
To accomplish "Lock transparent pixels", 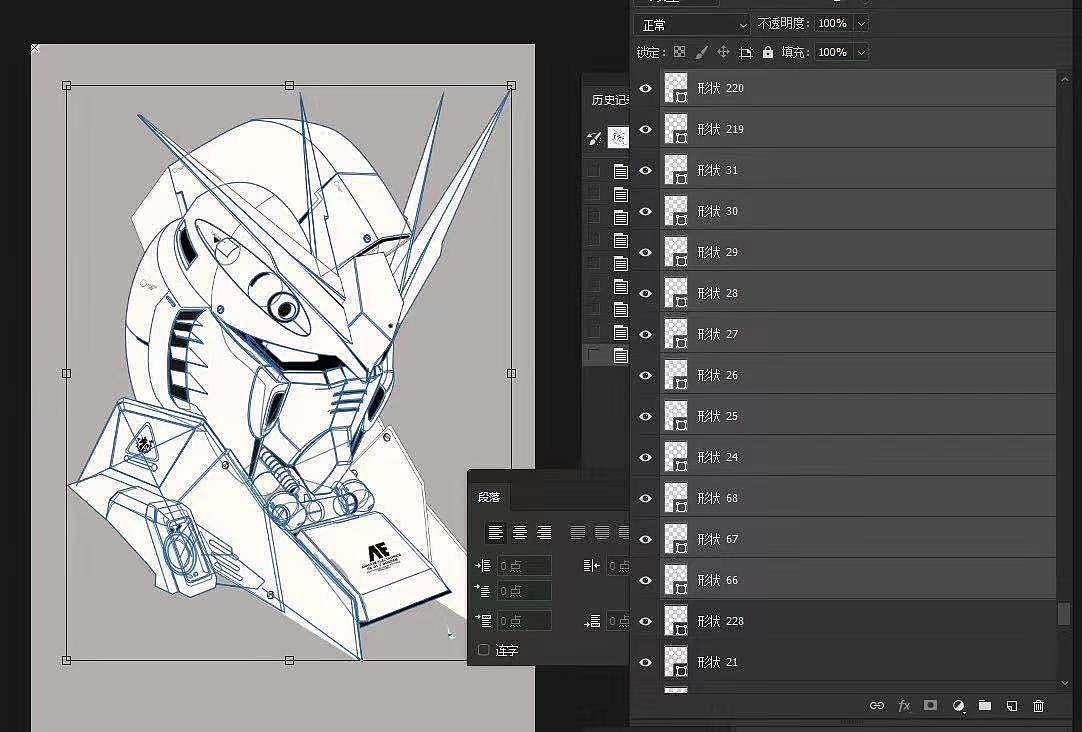I will [x=680, y=52].
